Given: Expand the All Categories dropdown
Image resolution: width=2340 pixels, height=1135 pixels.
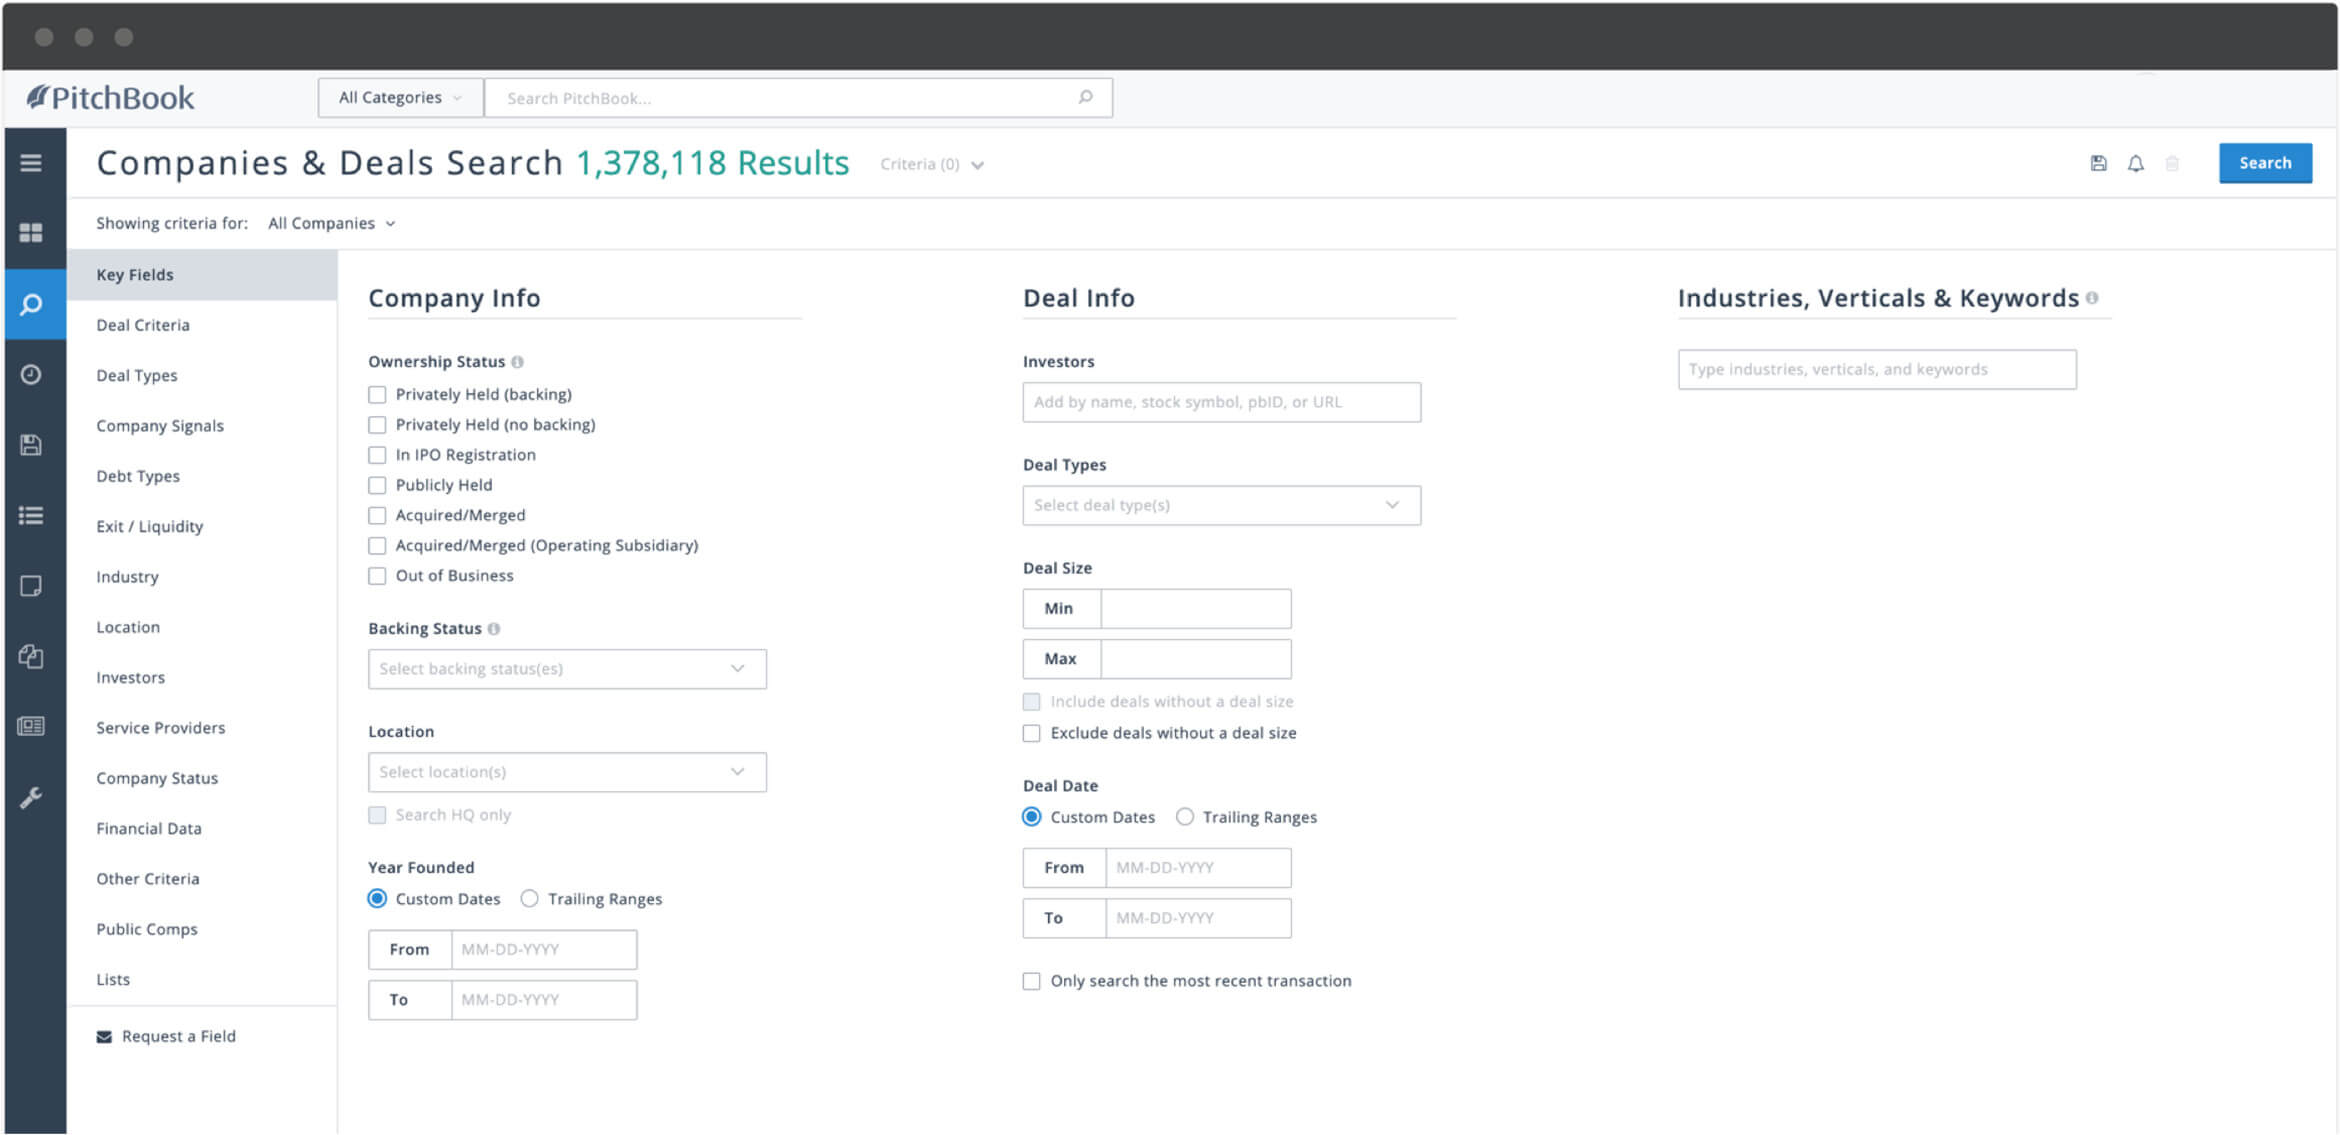Looking at the screenshot, I should click(400, 98).
